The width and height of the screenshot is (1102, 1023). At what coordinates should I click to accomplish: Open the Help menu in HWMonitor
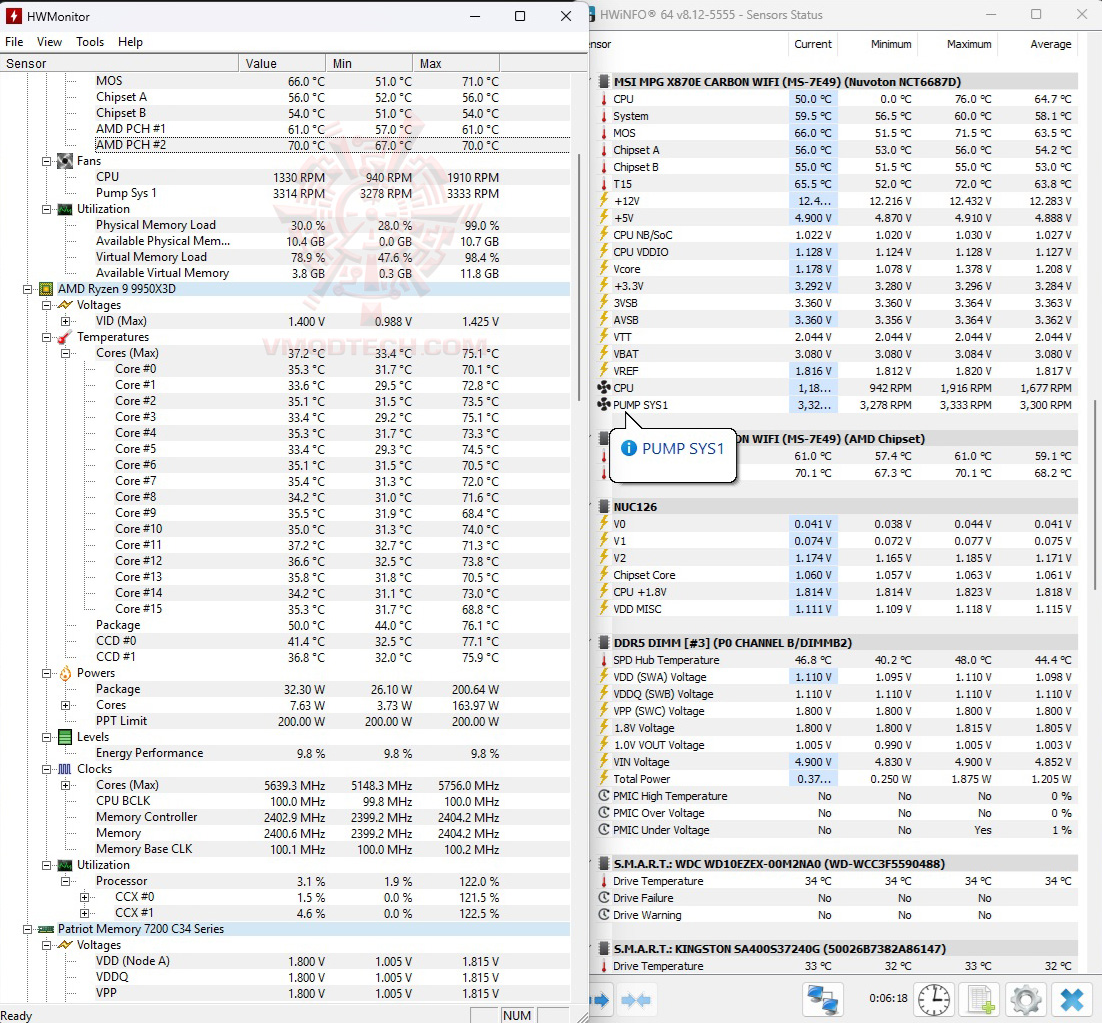point(130,41)
